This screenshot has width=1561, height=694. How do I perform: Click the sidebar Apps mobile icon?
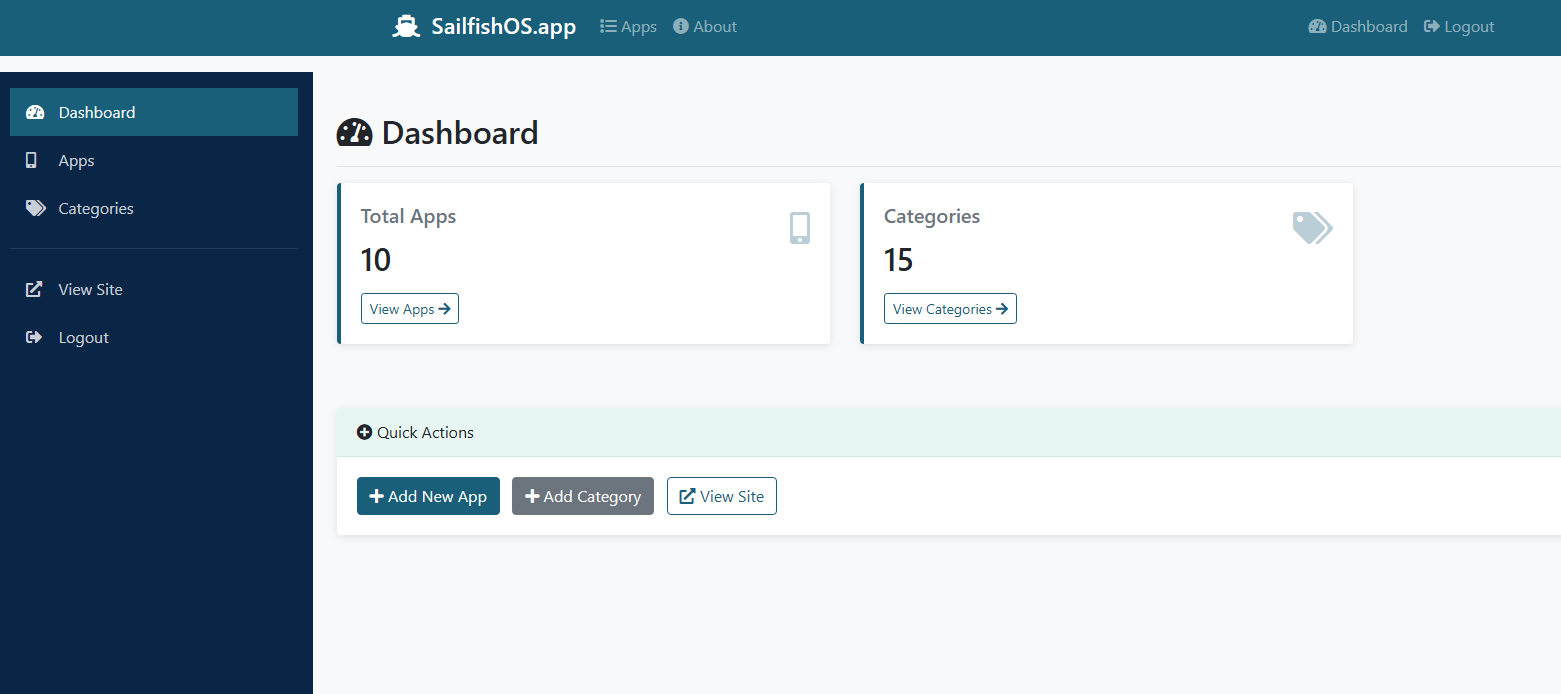pyautogui.click(x=32, y=160)
